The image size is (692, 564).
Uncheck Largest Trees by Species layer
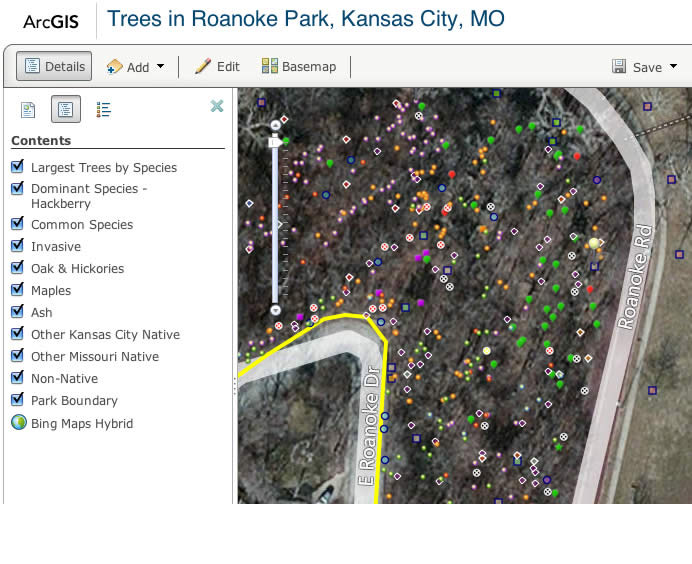pos(17,167)
